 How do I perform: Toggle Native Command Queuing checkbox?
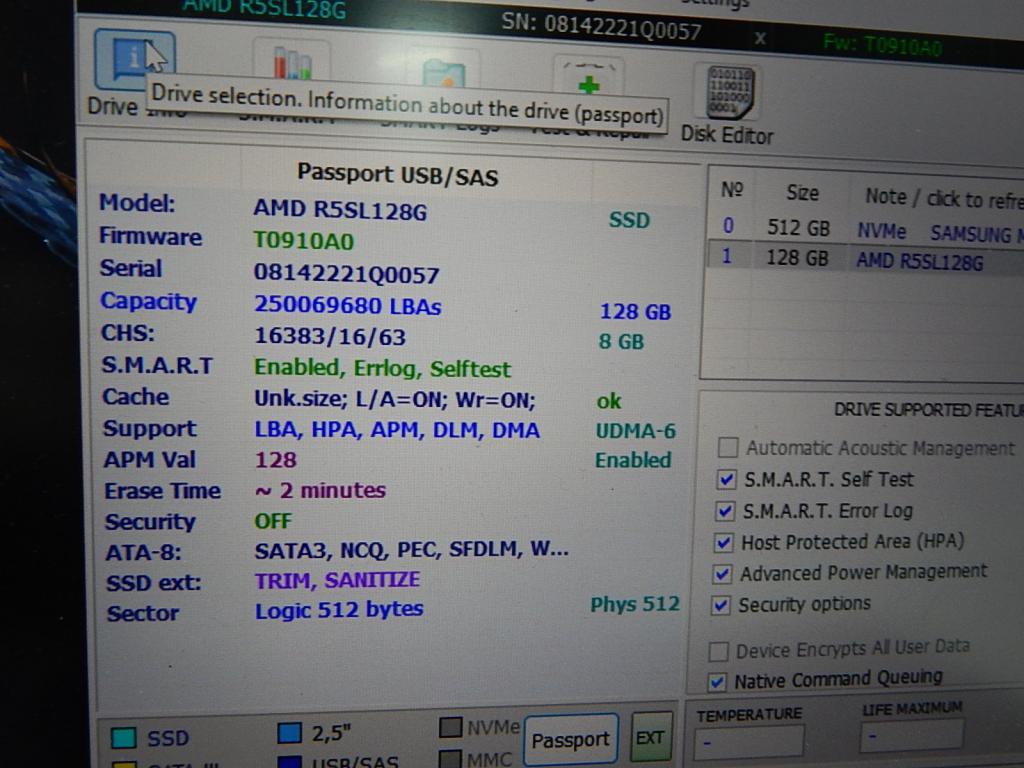[x=716, y=682]
